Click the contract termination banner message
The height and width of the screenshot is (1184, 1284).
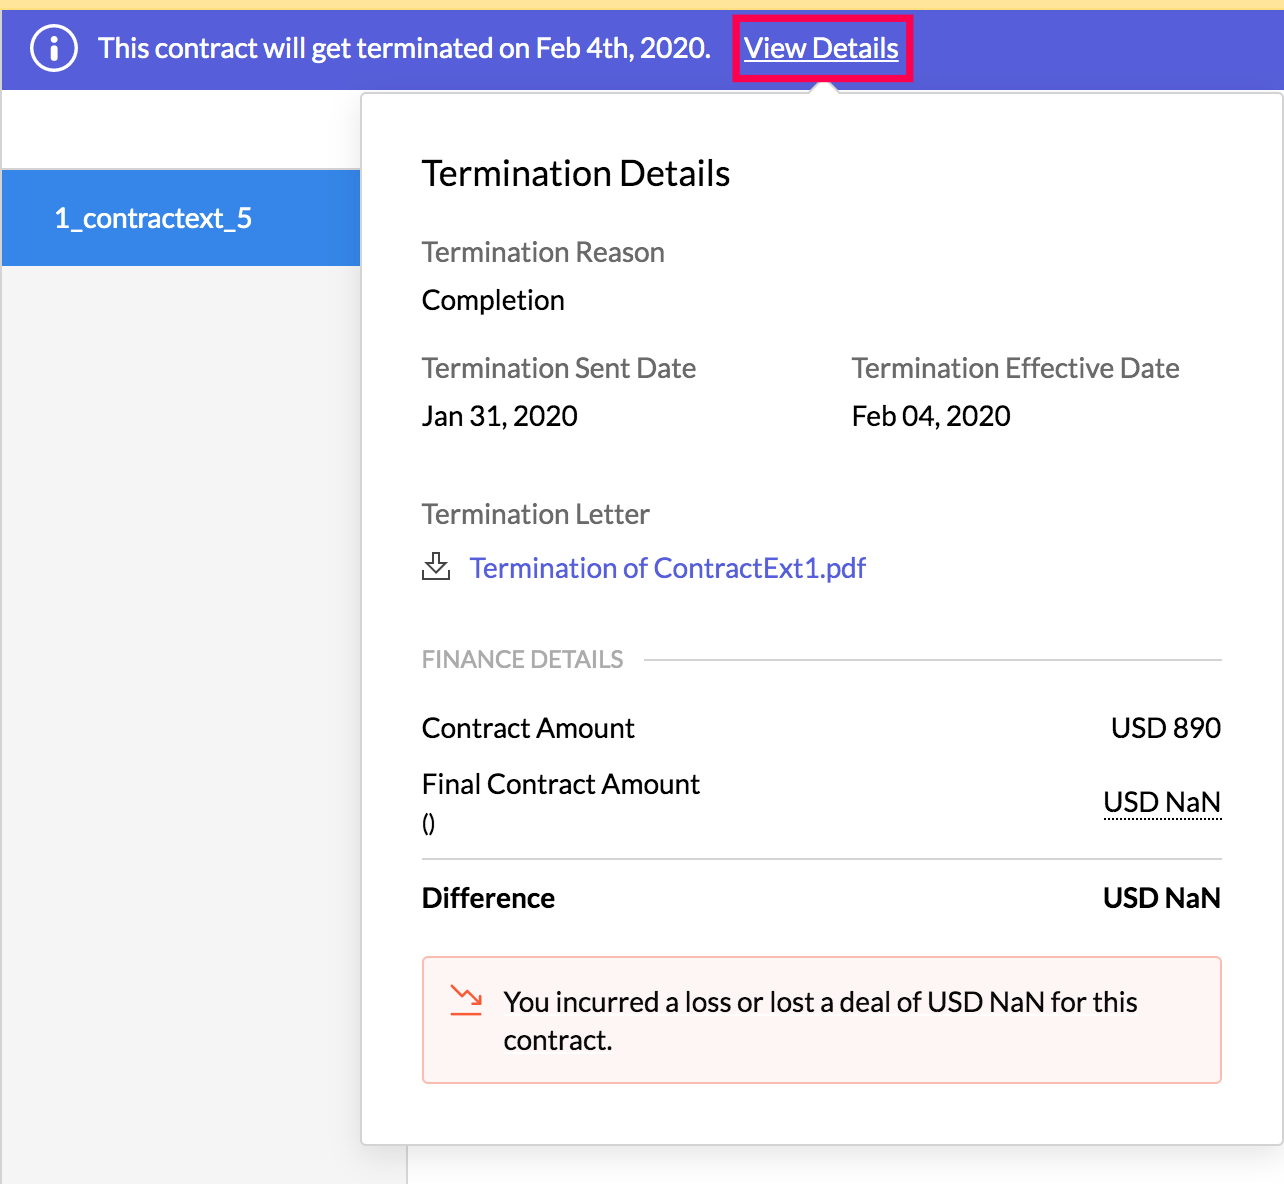(x=404, y=48)
